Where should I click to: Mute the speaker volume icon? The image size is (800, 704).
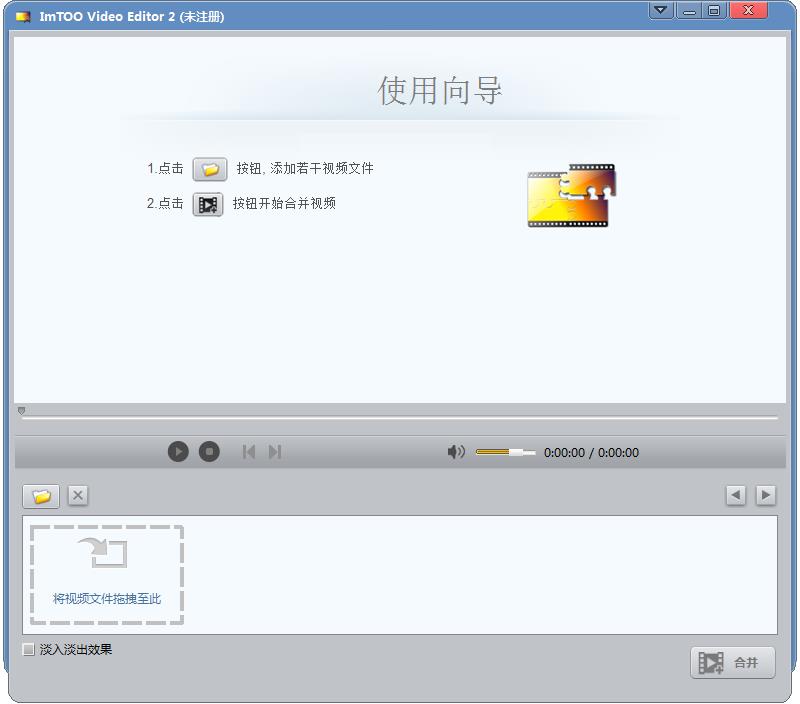(x=456, y=452)
